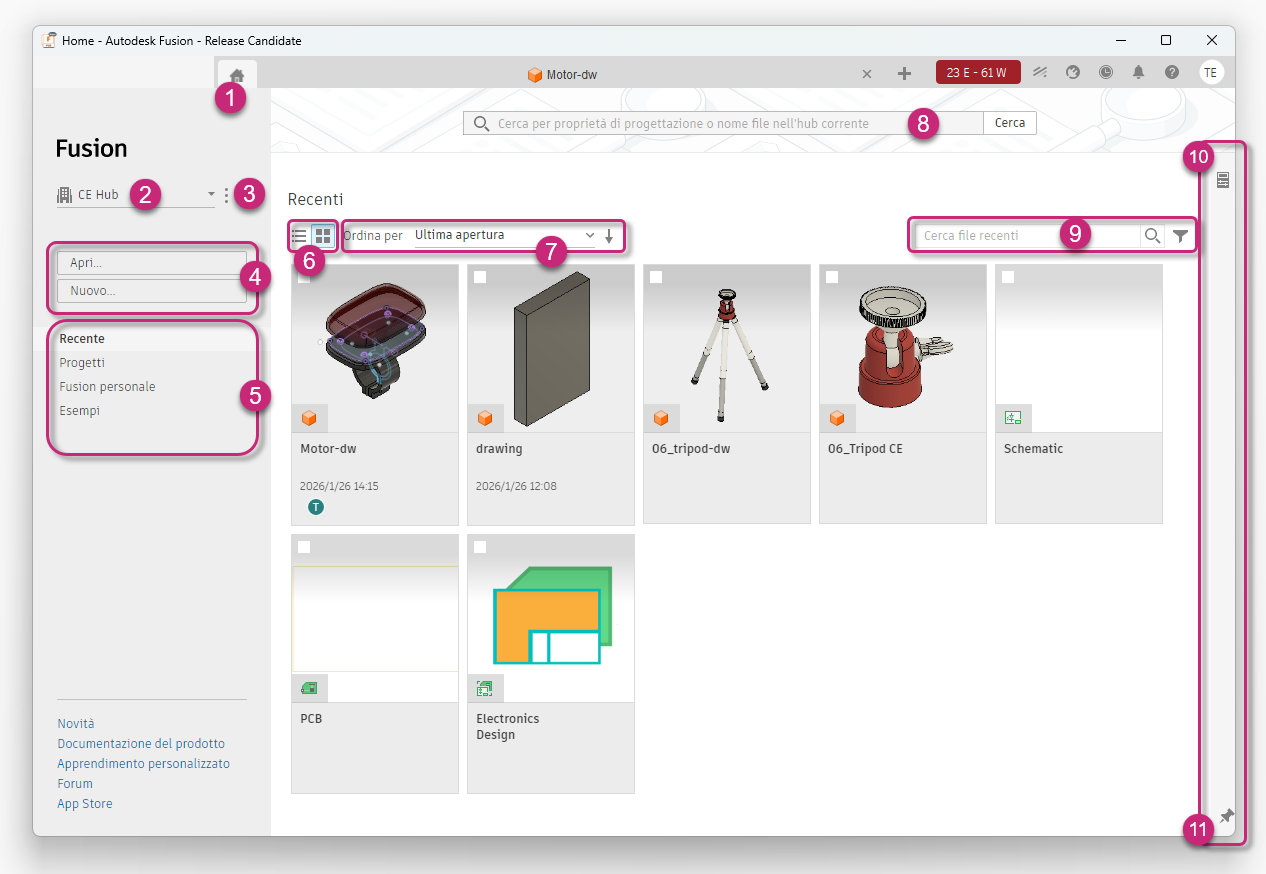
Task: Click the PCB file name
Action: pos(311,719)
